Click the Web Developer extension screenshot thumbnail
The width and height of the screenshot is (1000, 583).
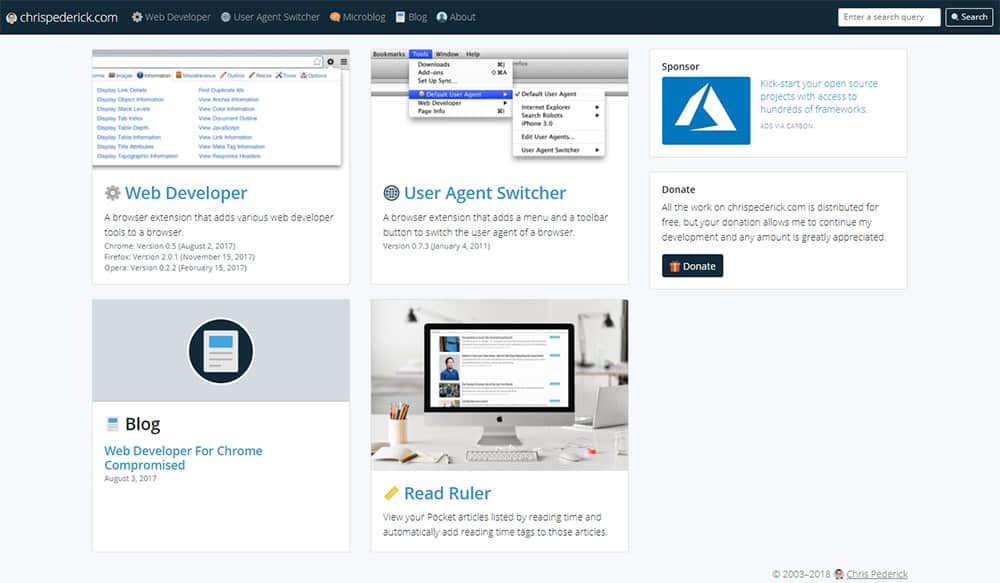[221, 109]
